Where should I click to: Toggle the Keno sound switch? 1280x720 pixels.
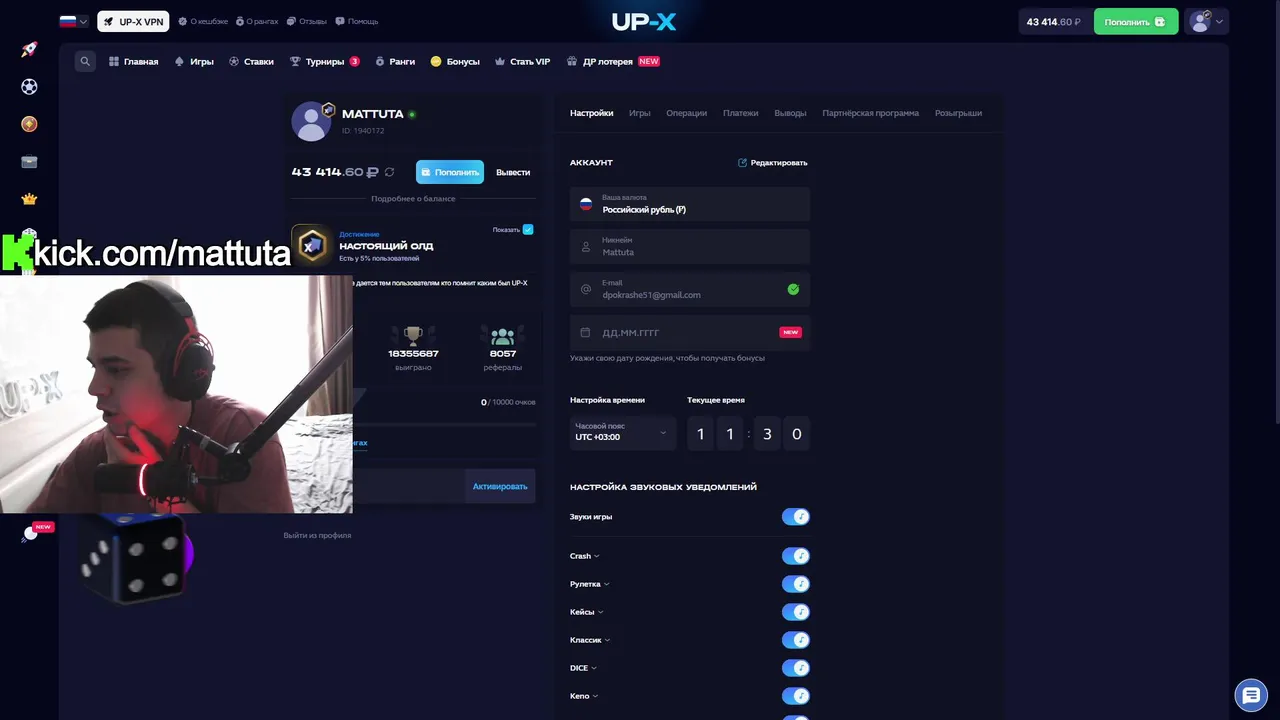point(795,696)
